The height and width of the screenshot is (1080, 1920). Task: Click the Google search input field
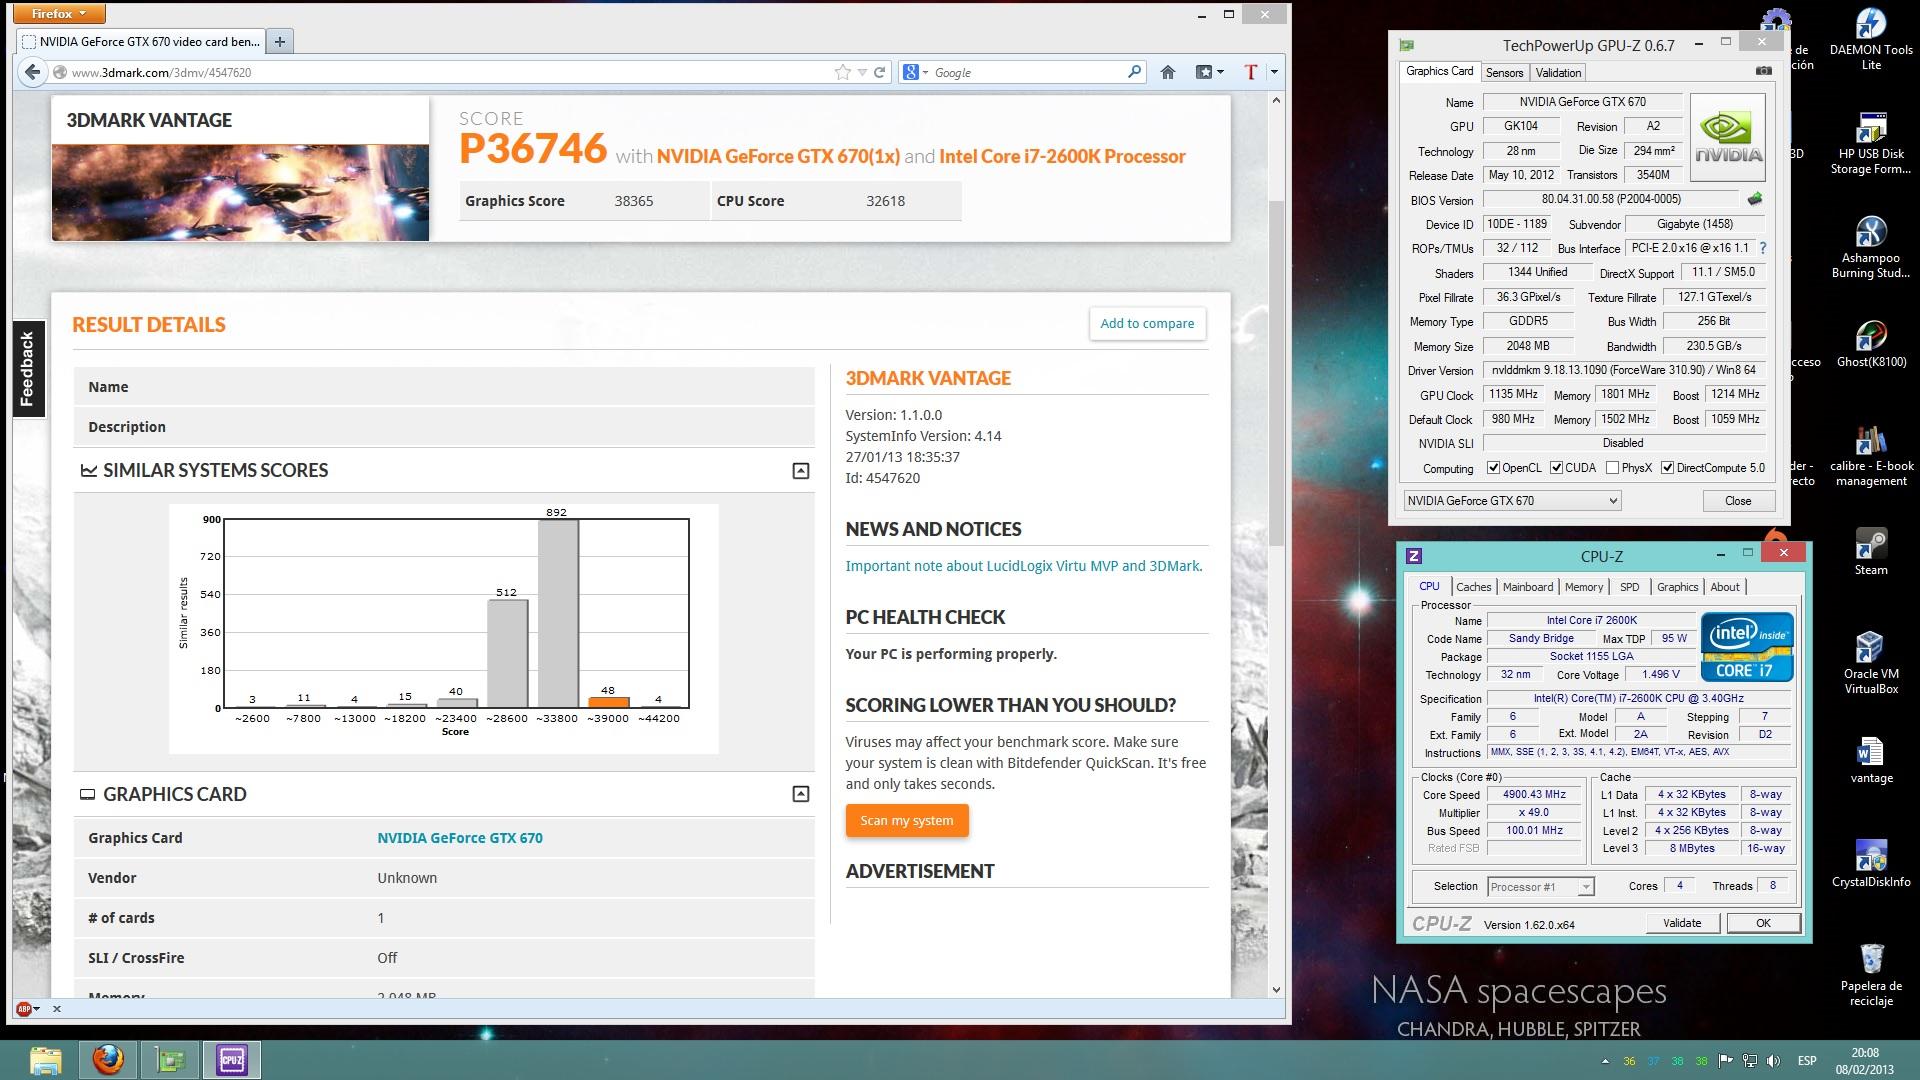tap(1028, 72)
